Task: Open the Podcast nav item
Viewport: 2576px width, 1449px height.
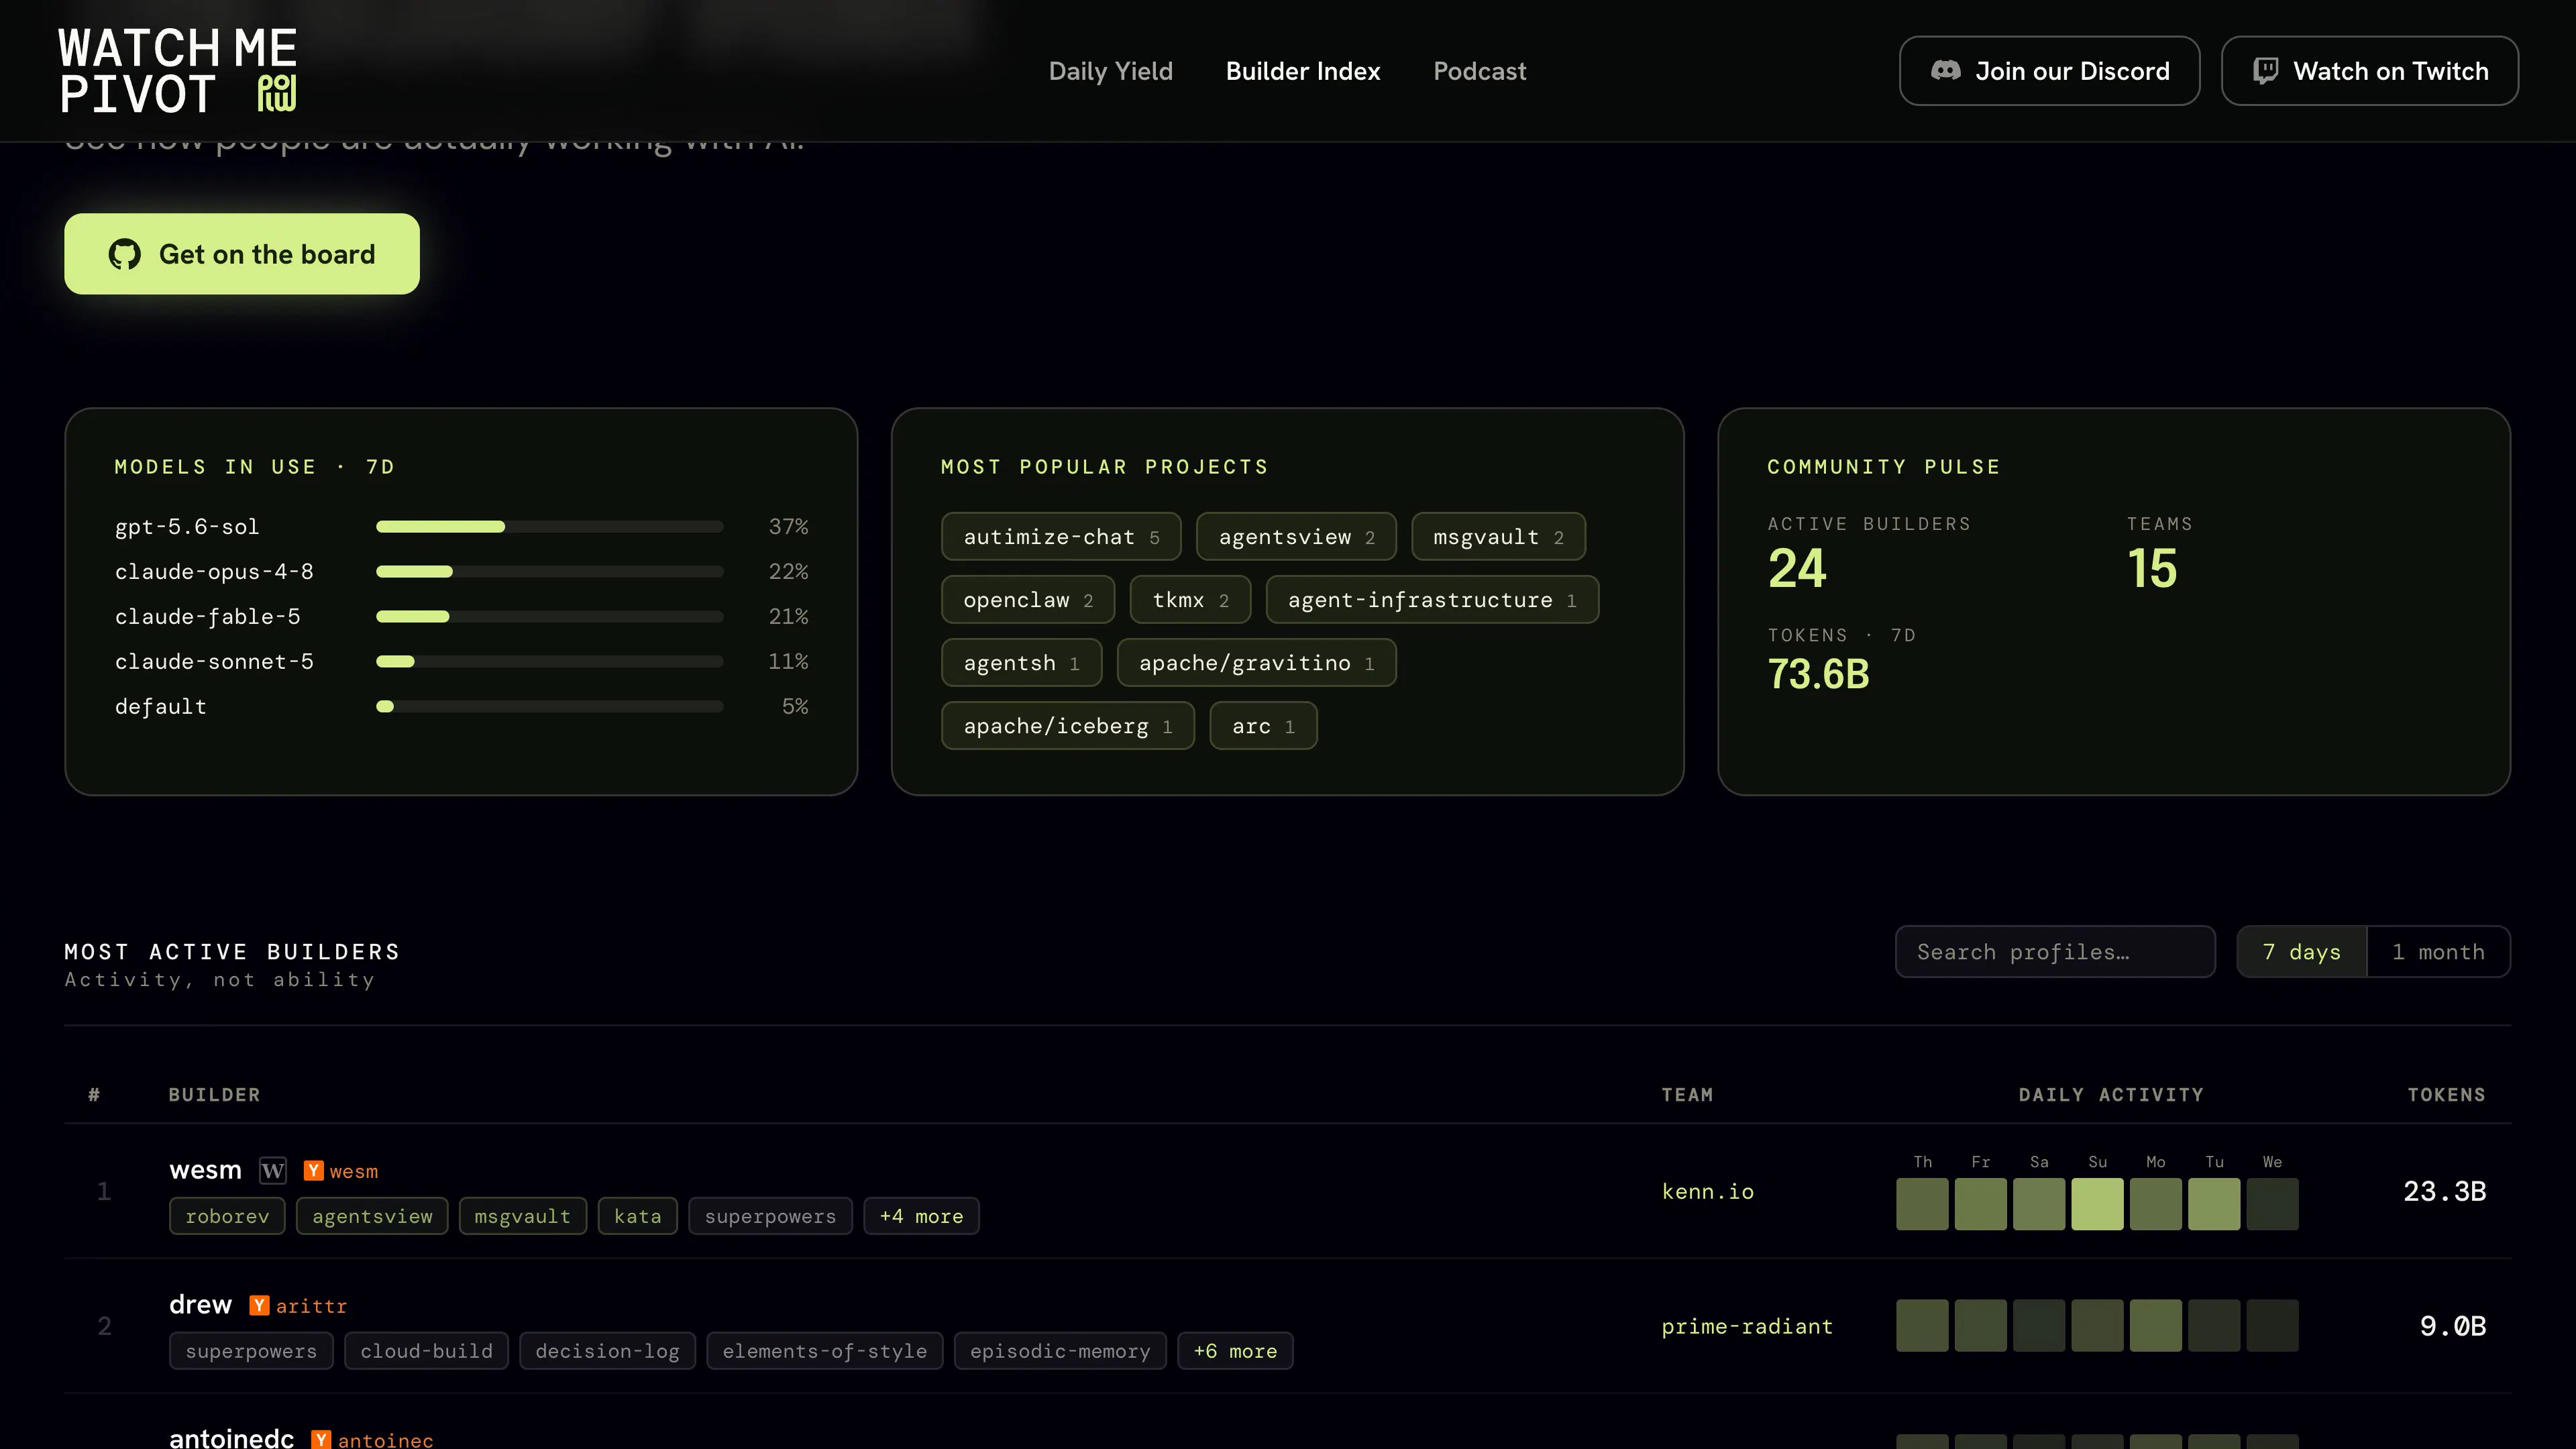Action: tap(1479, 71)
